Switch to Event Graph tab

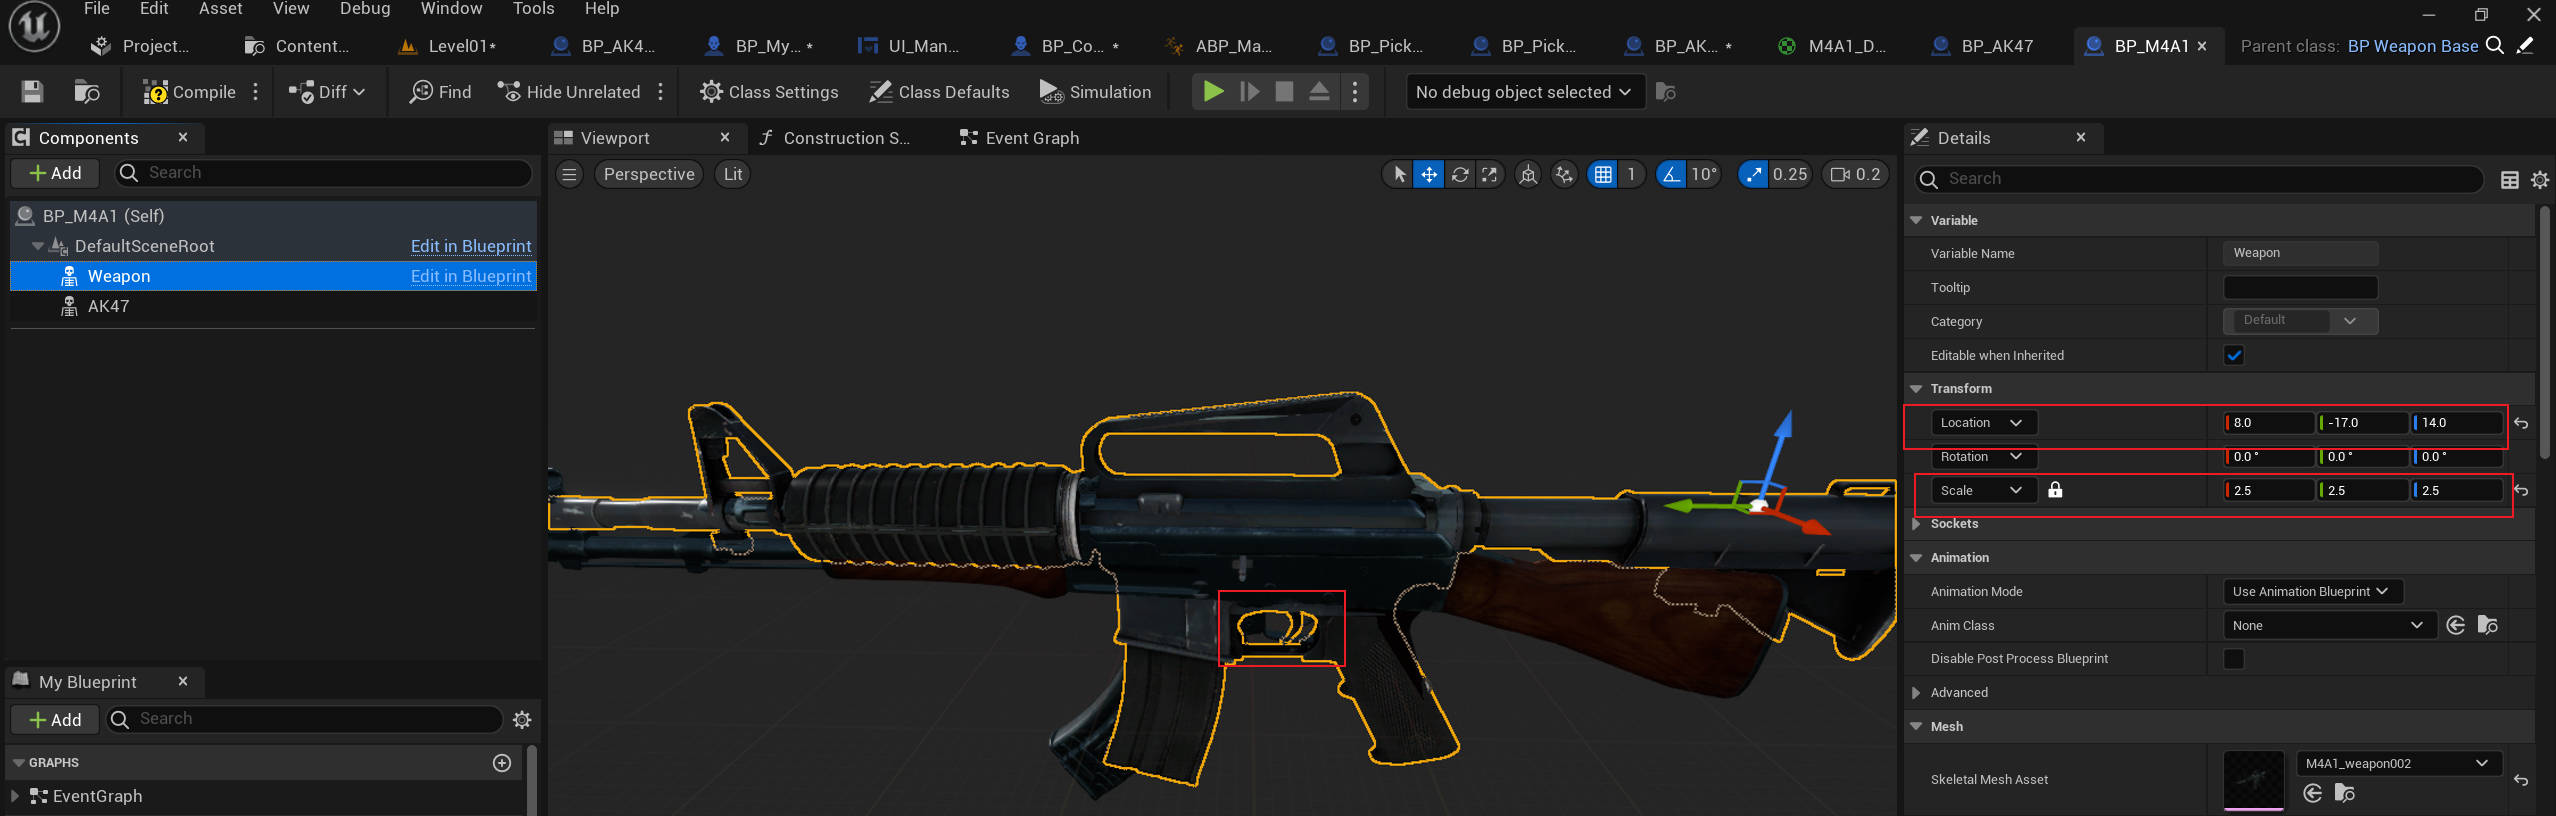click(1020, 138)
